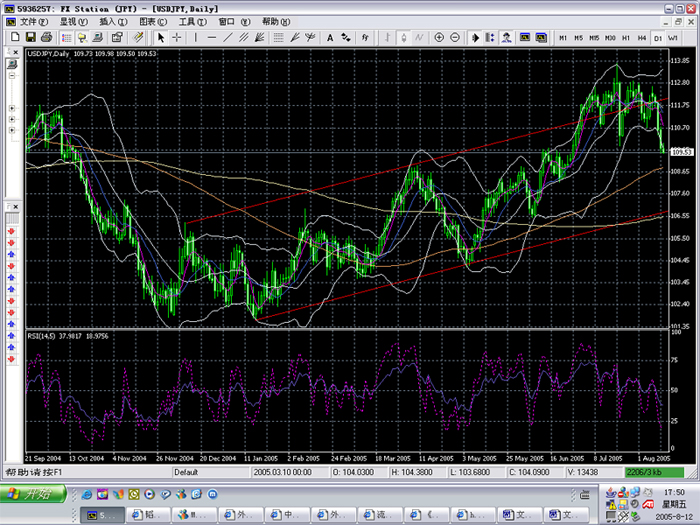Viewport: 700px width, 525px height.
Task: Click the zoom out magnifier icon
Action: (454, 37)
